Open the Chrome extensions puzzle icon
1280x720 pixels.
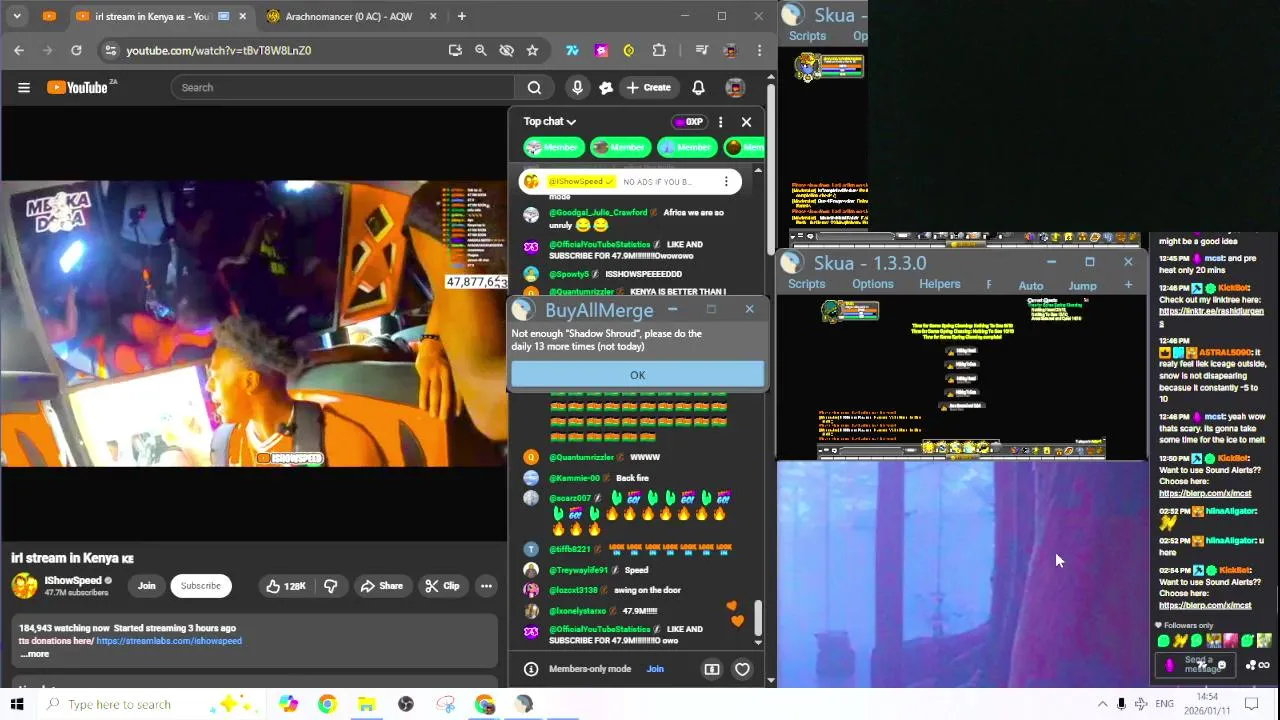click(659, 50)
